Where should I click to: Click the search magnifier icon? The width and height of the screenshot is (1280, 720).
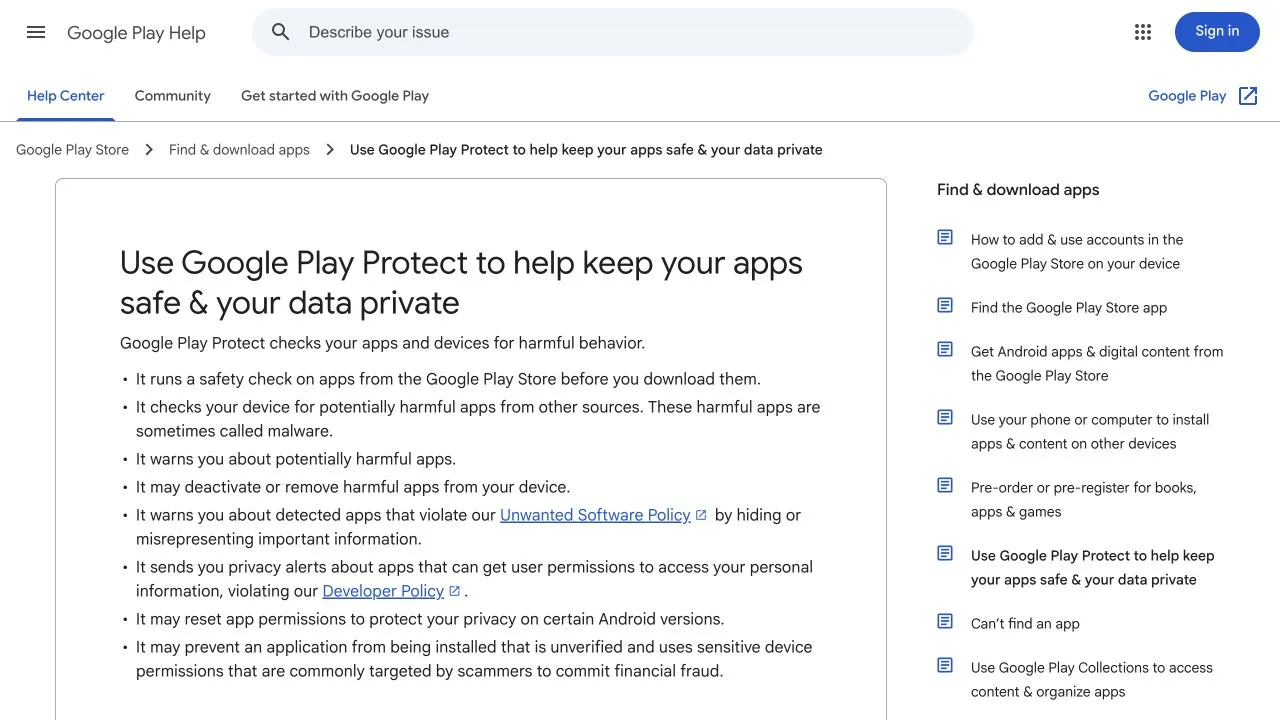click(281, 32)
